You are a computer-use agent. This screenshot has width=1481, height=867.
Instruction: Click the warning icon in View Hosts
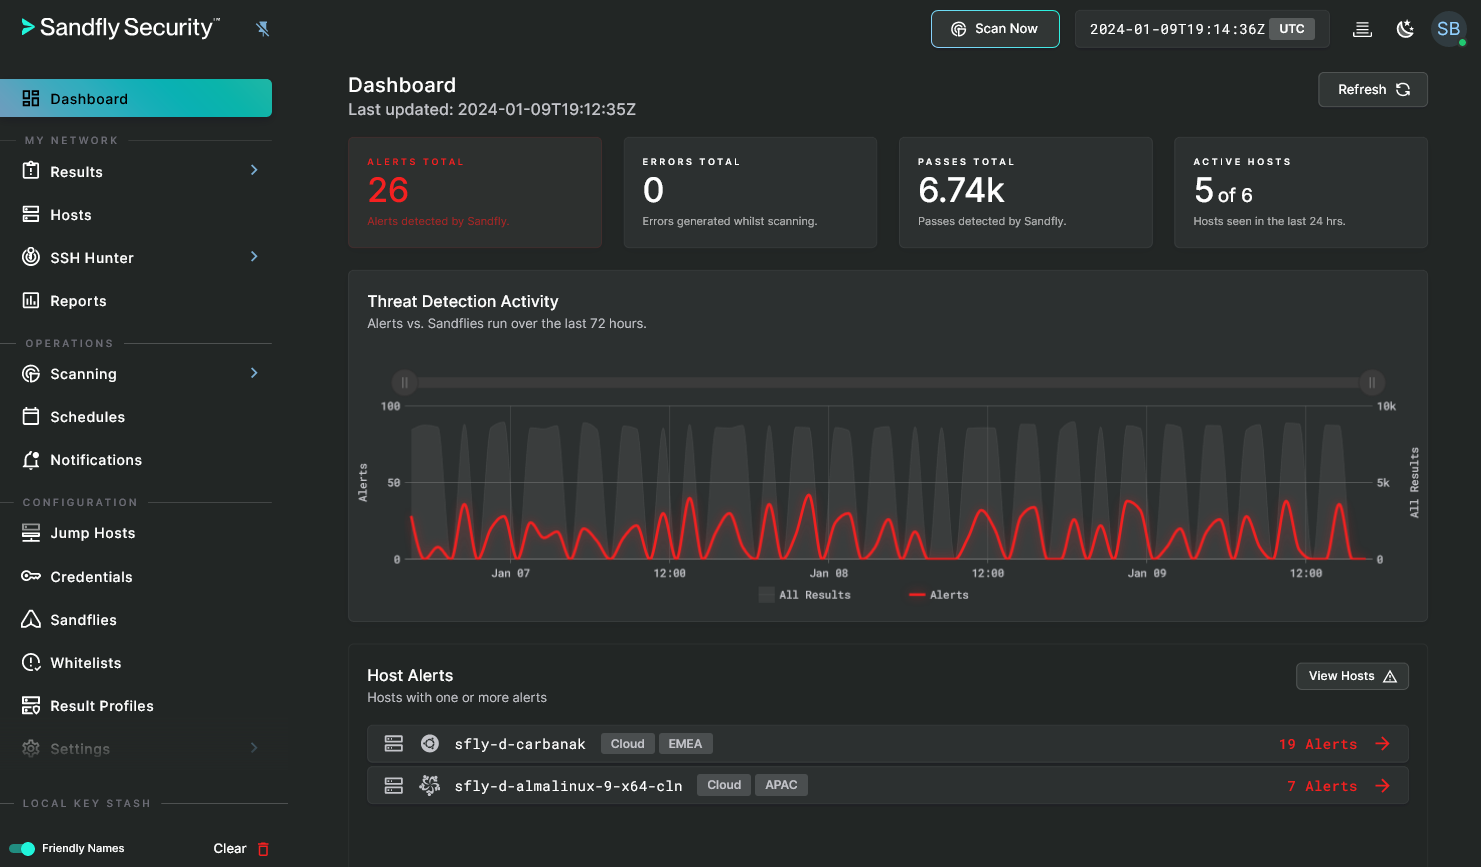pyautogui.click(x=1390, y=676)
